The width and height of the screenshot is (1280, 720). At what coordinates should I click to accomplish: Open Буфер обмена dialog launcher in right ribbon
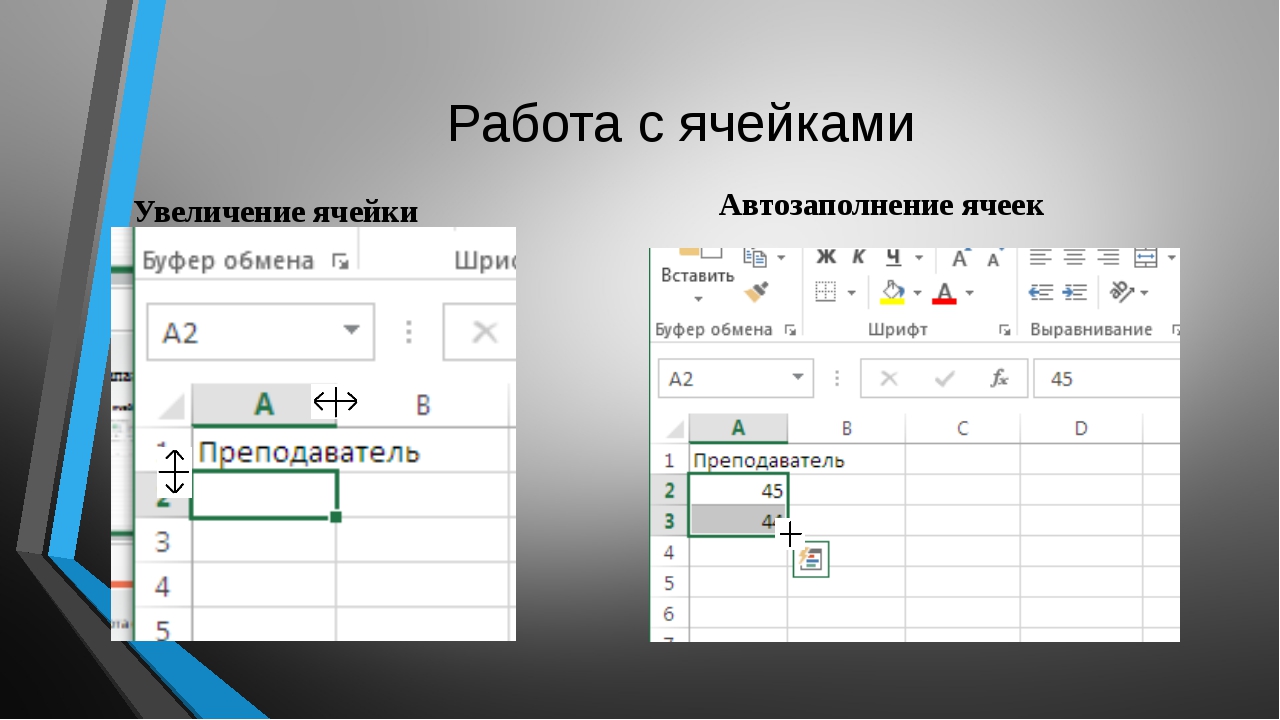(790, 329)
